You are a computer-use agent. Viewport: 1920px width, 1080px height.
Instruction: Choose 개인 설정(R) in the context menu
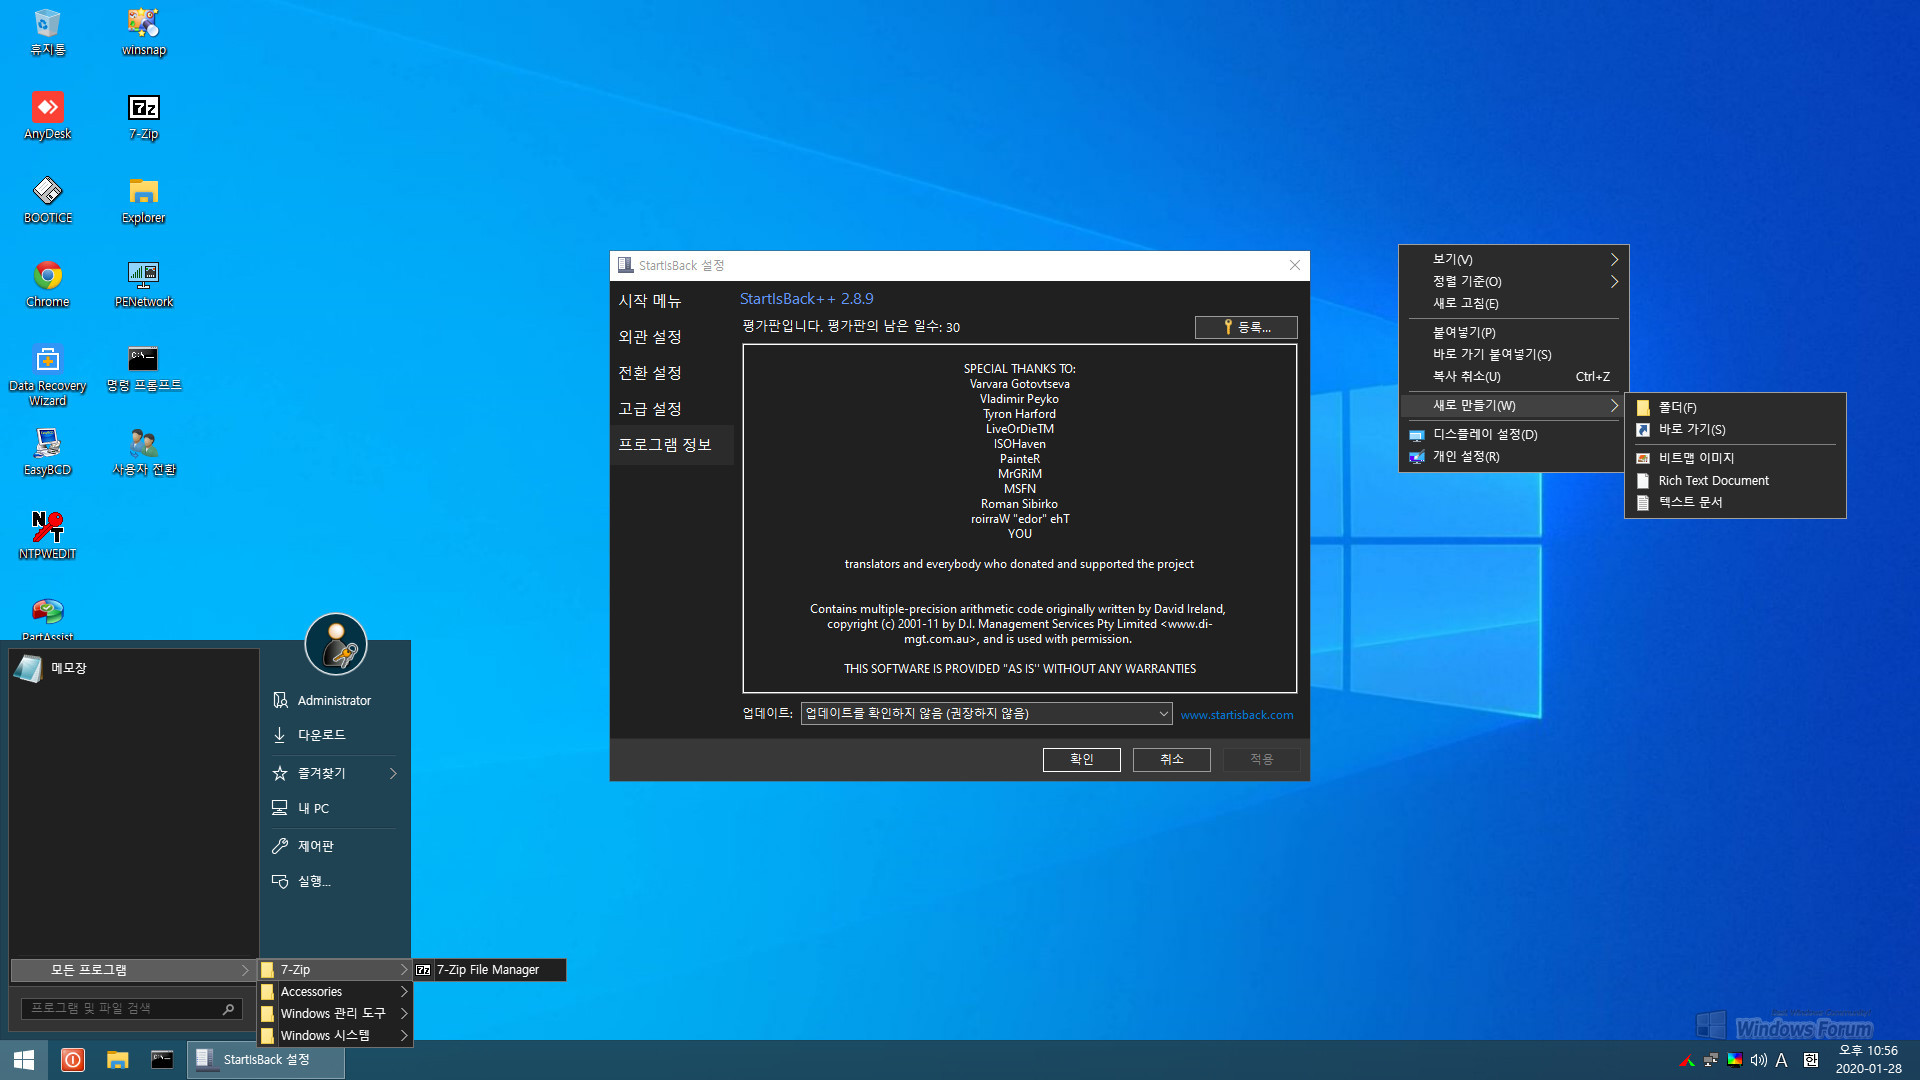click(1513, 456)
